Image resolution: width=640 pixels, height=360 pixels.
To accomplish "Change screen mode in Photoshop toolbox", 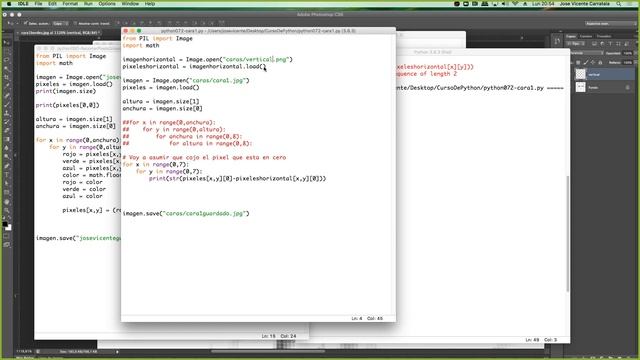I will (7, 244).
